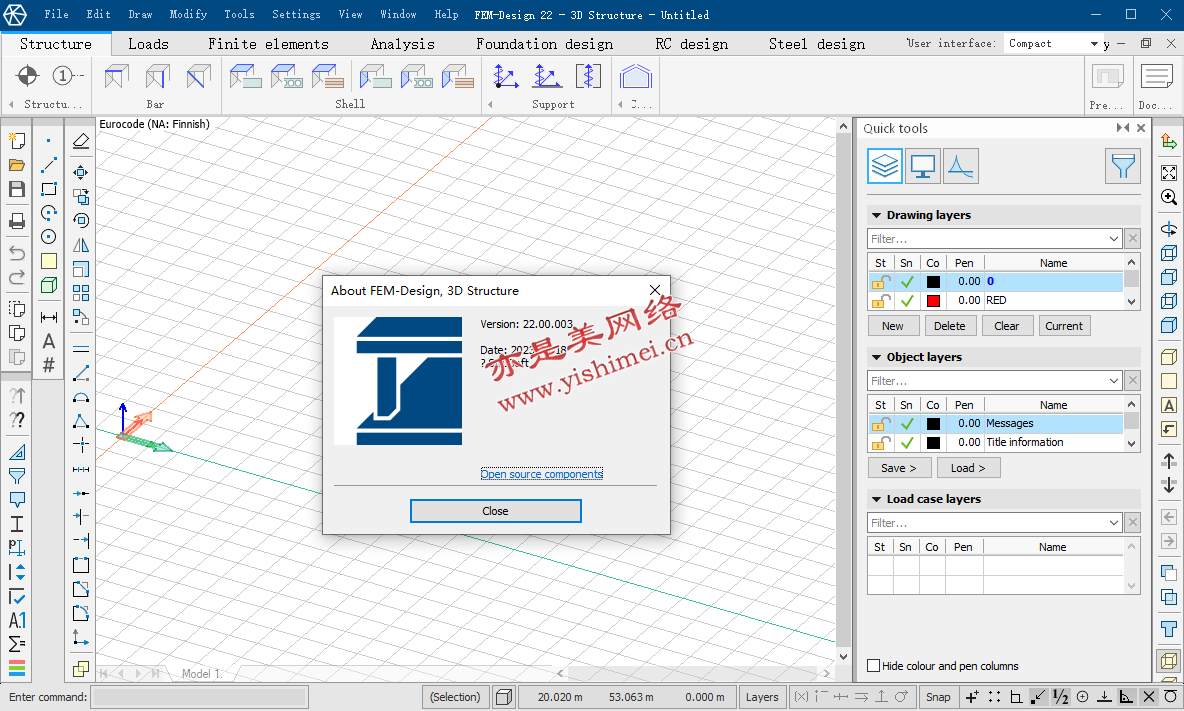Select the draw circle tool

tap(49, 237)
